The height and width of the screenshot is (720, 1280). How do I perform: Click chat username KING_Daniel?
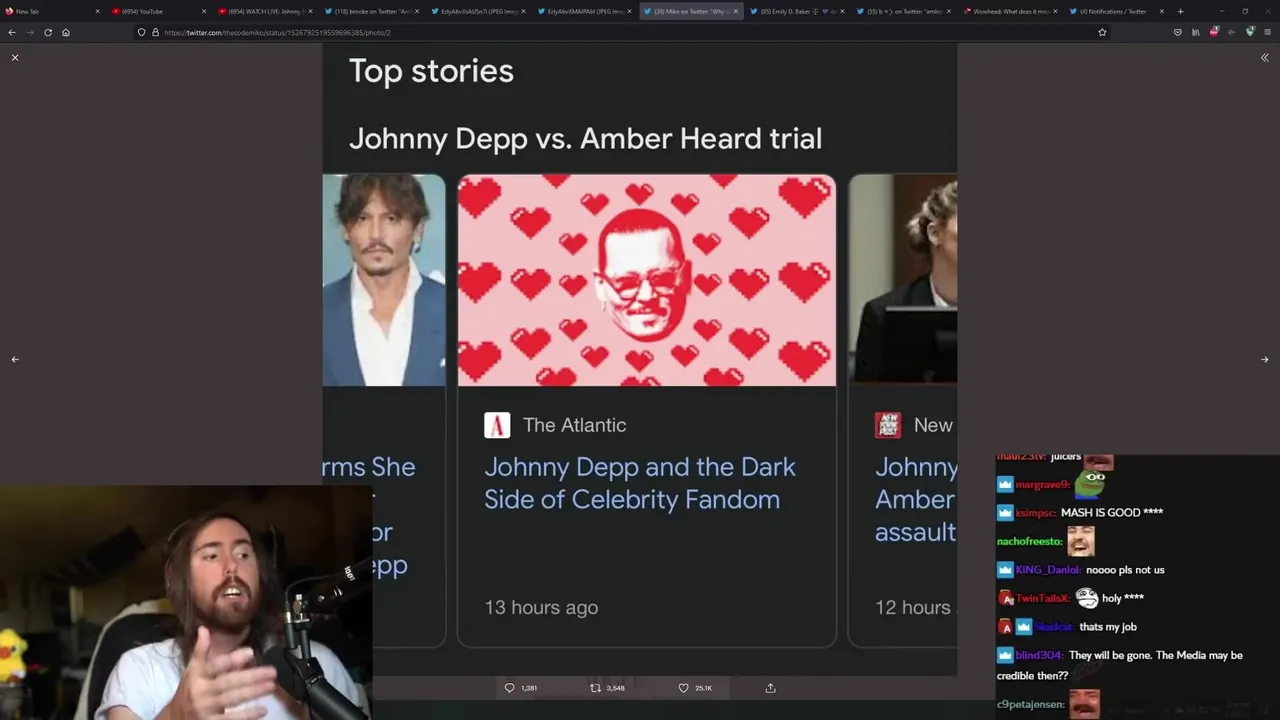[1048, 570]
